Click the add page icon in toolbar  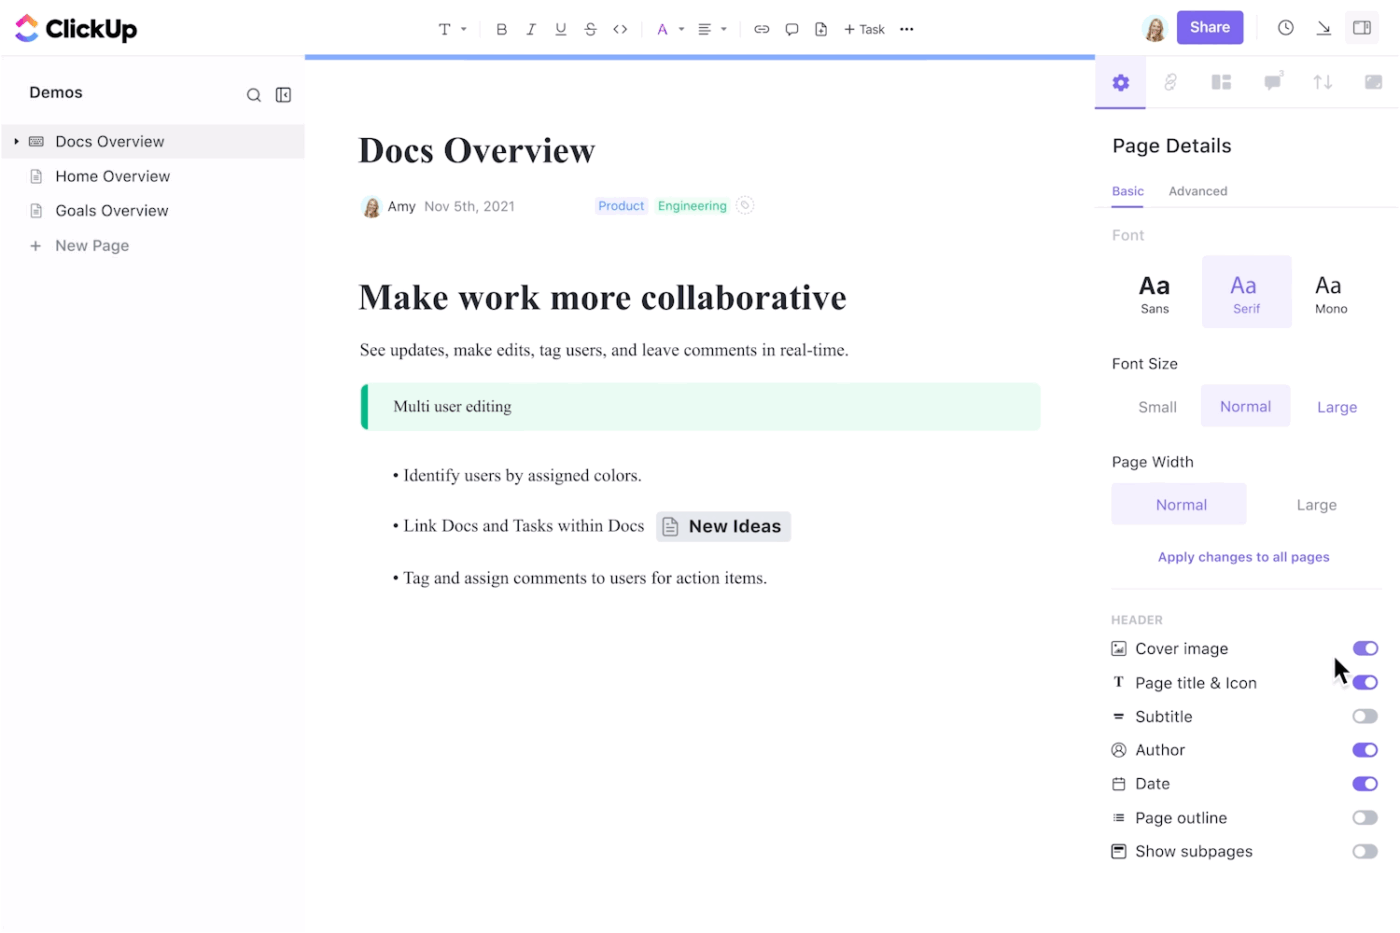(x=821, y=29)
